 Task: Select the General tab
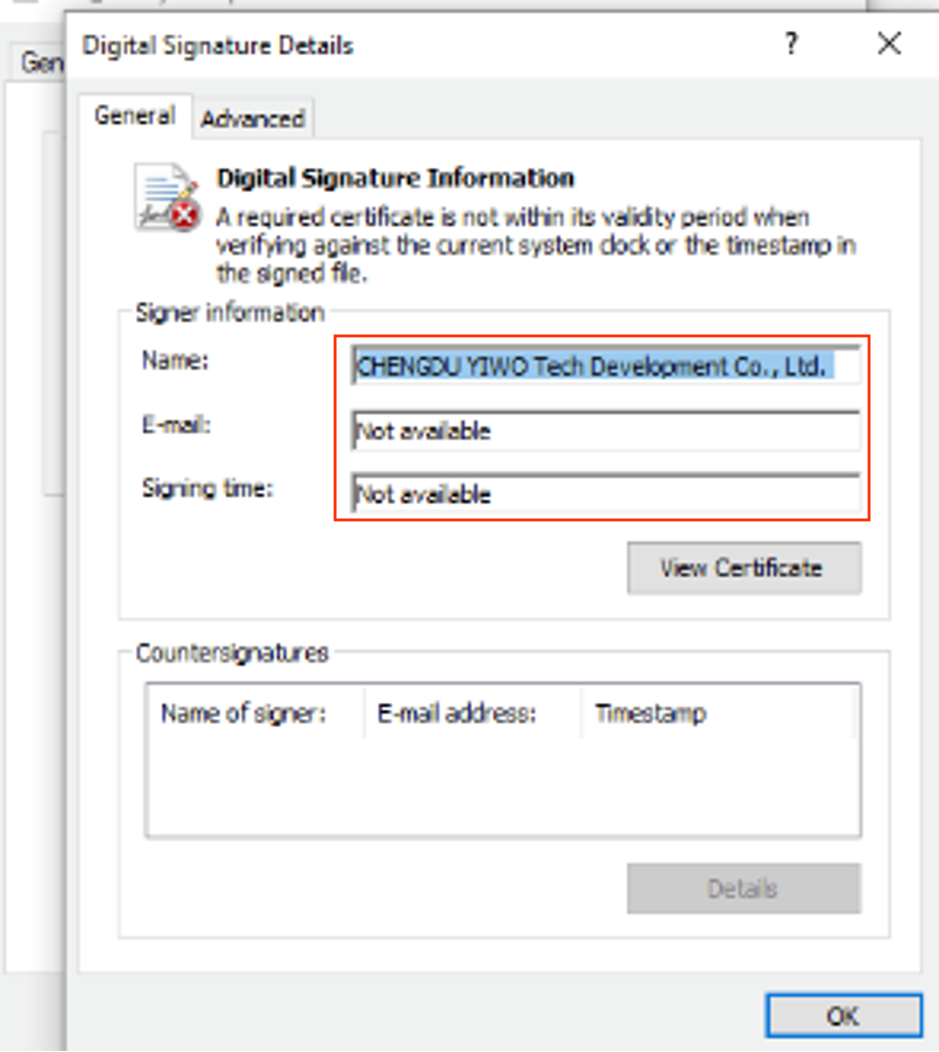(135, 116)
